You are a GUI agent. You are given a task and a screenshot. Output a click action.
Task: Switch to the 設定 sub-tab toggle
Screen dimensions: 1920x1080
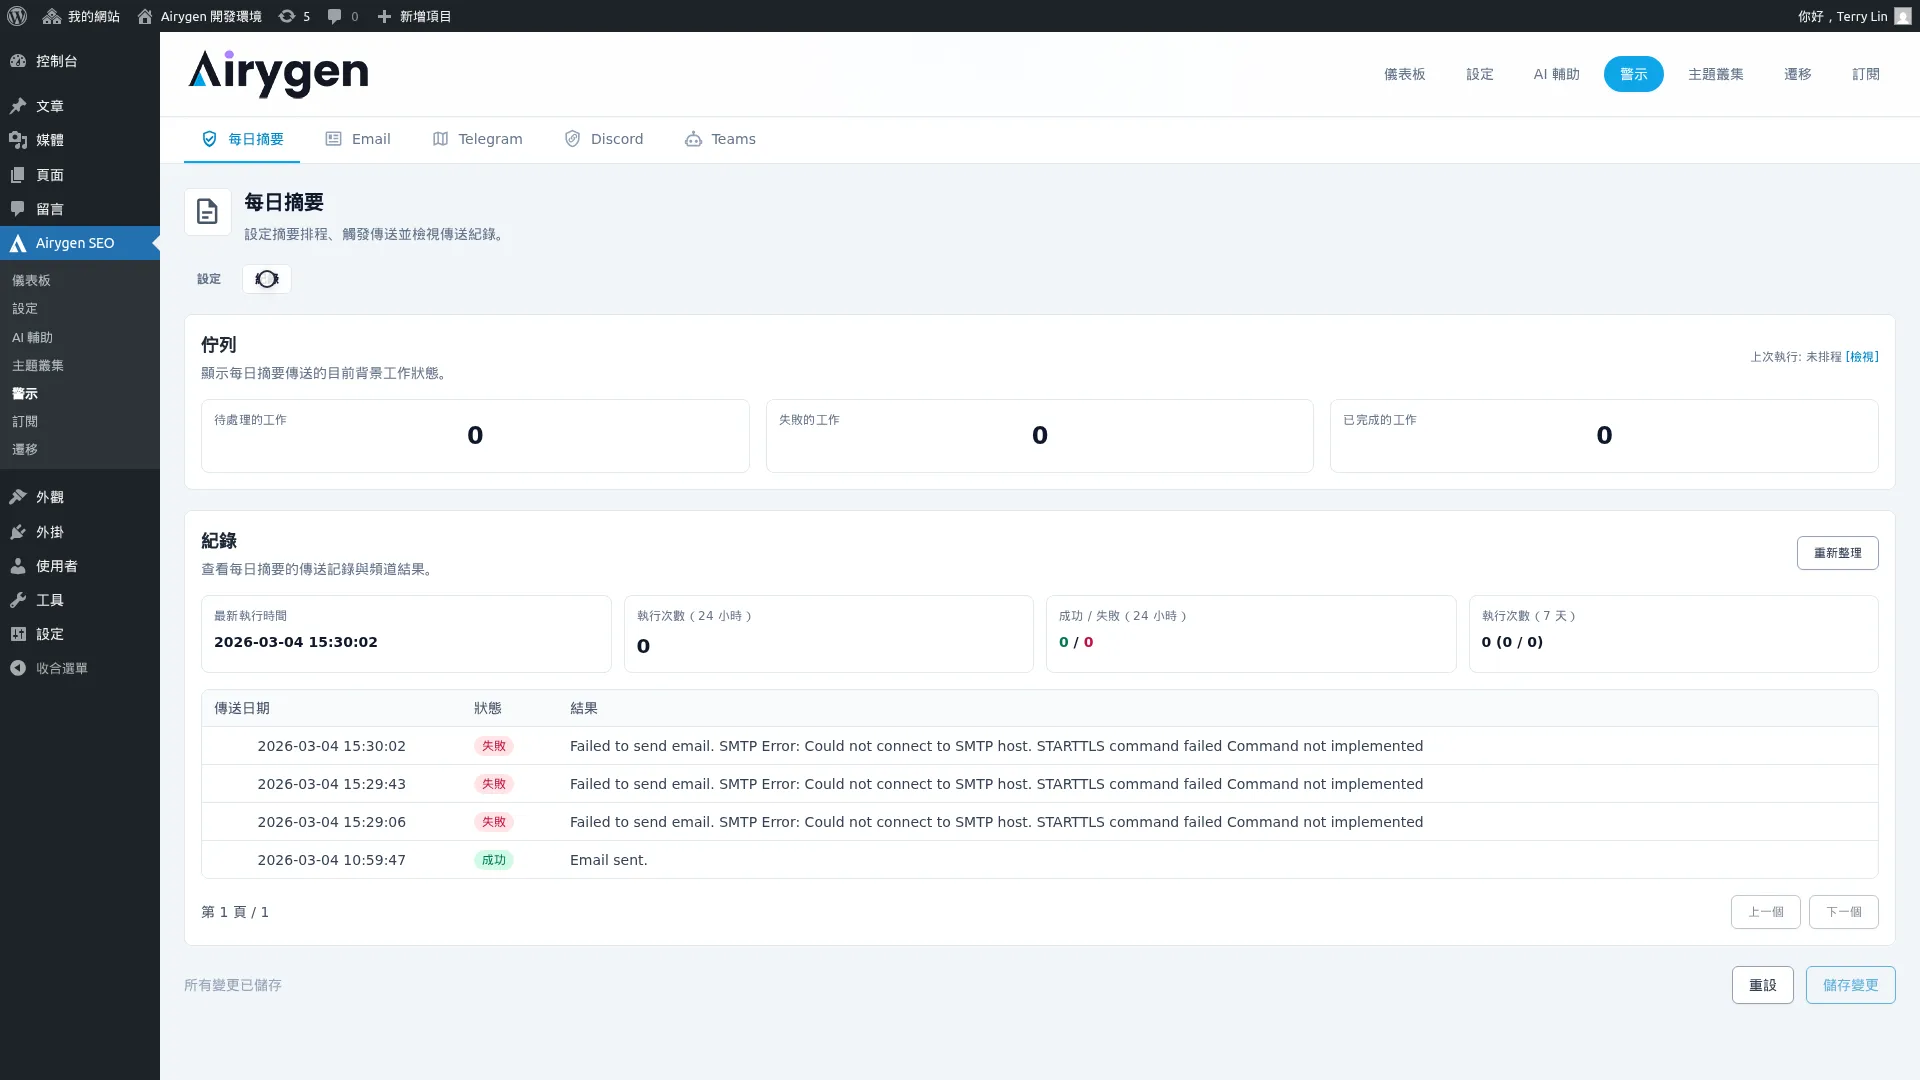[x=209, y=279]
